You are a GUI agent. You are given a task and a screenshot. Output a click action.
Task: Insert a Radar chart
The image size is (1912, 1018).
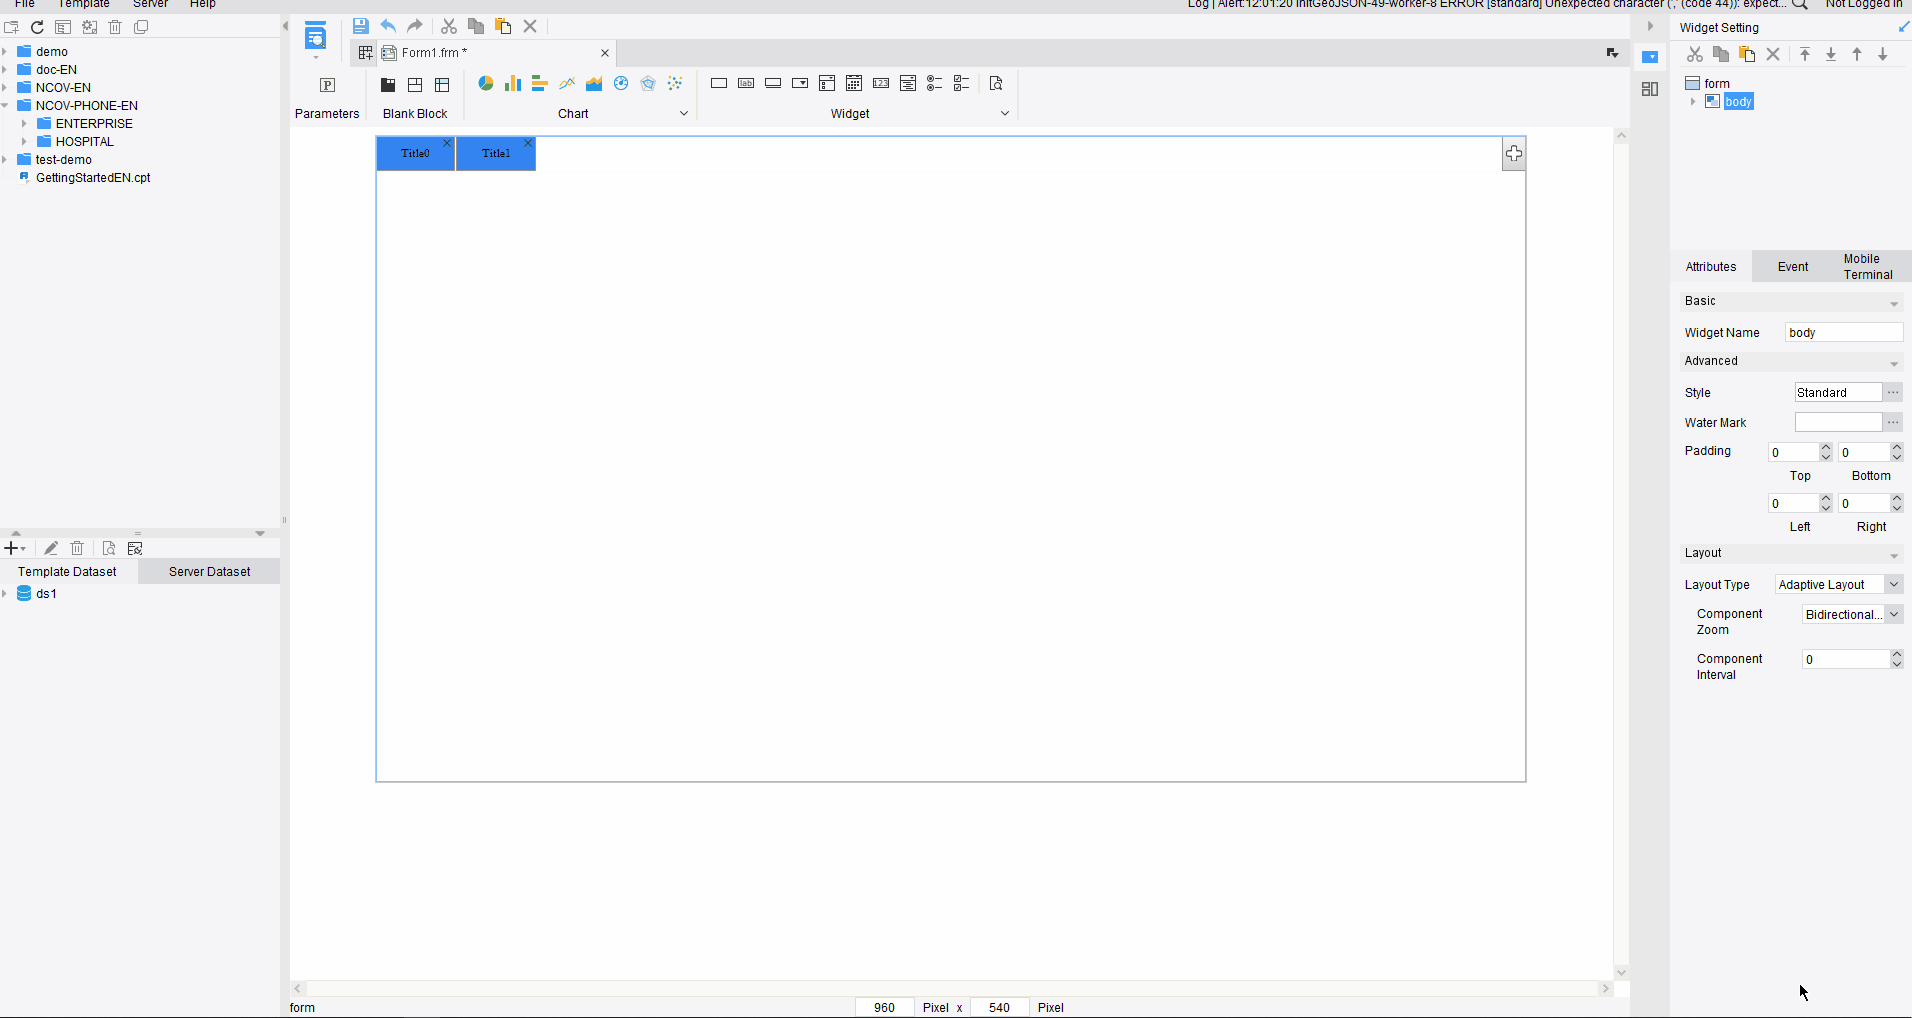648,83
